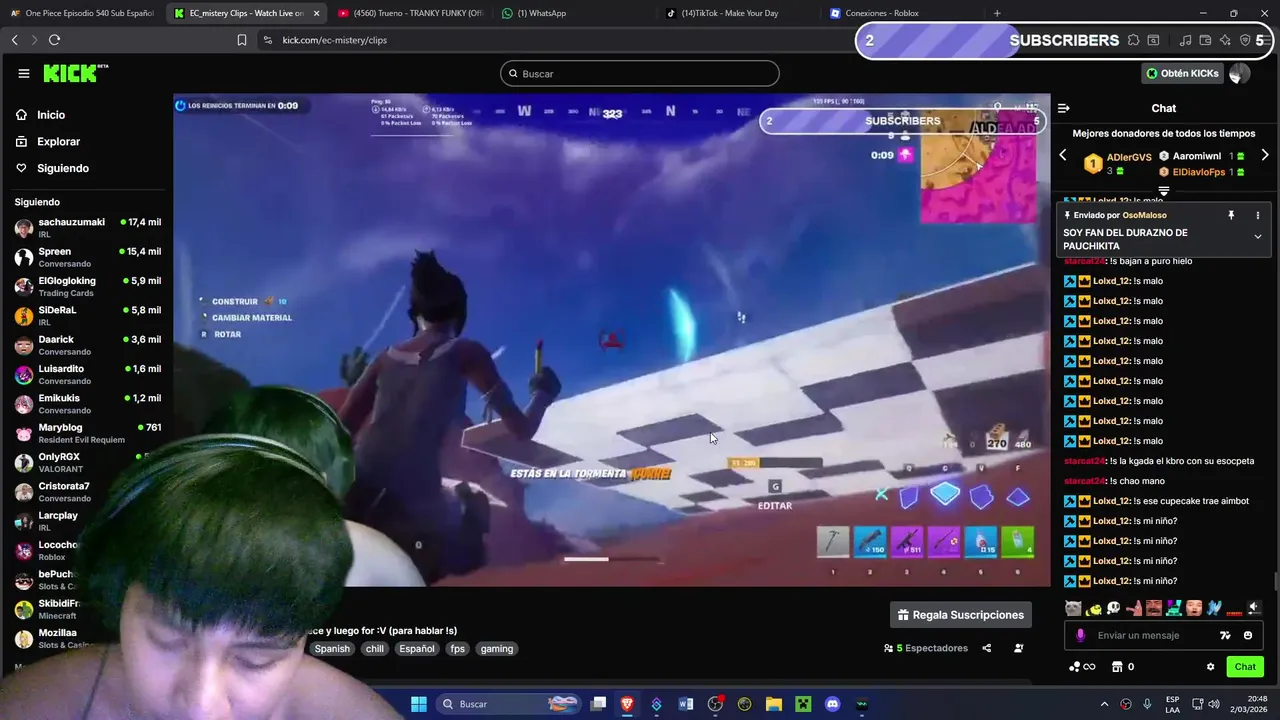1280x720 pixels.
Task: Insert the crying cat emote
Action: (x=1073, y=608)
